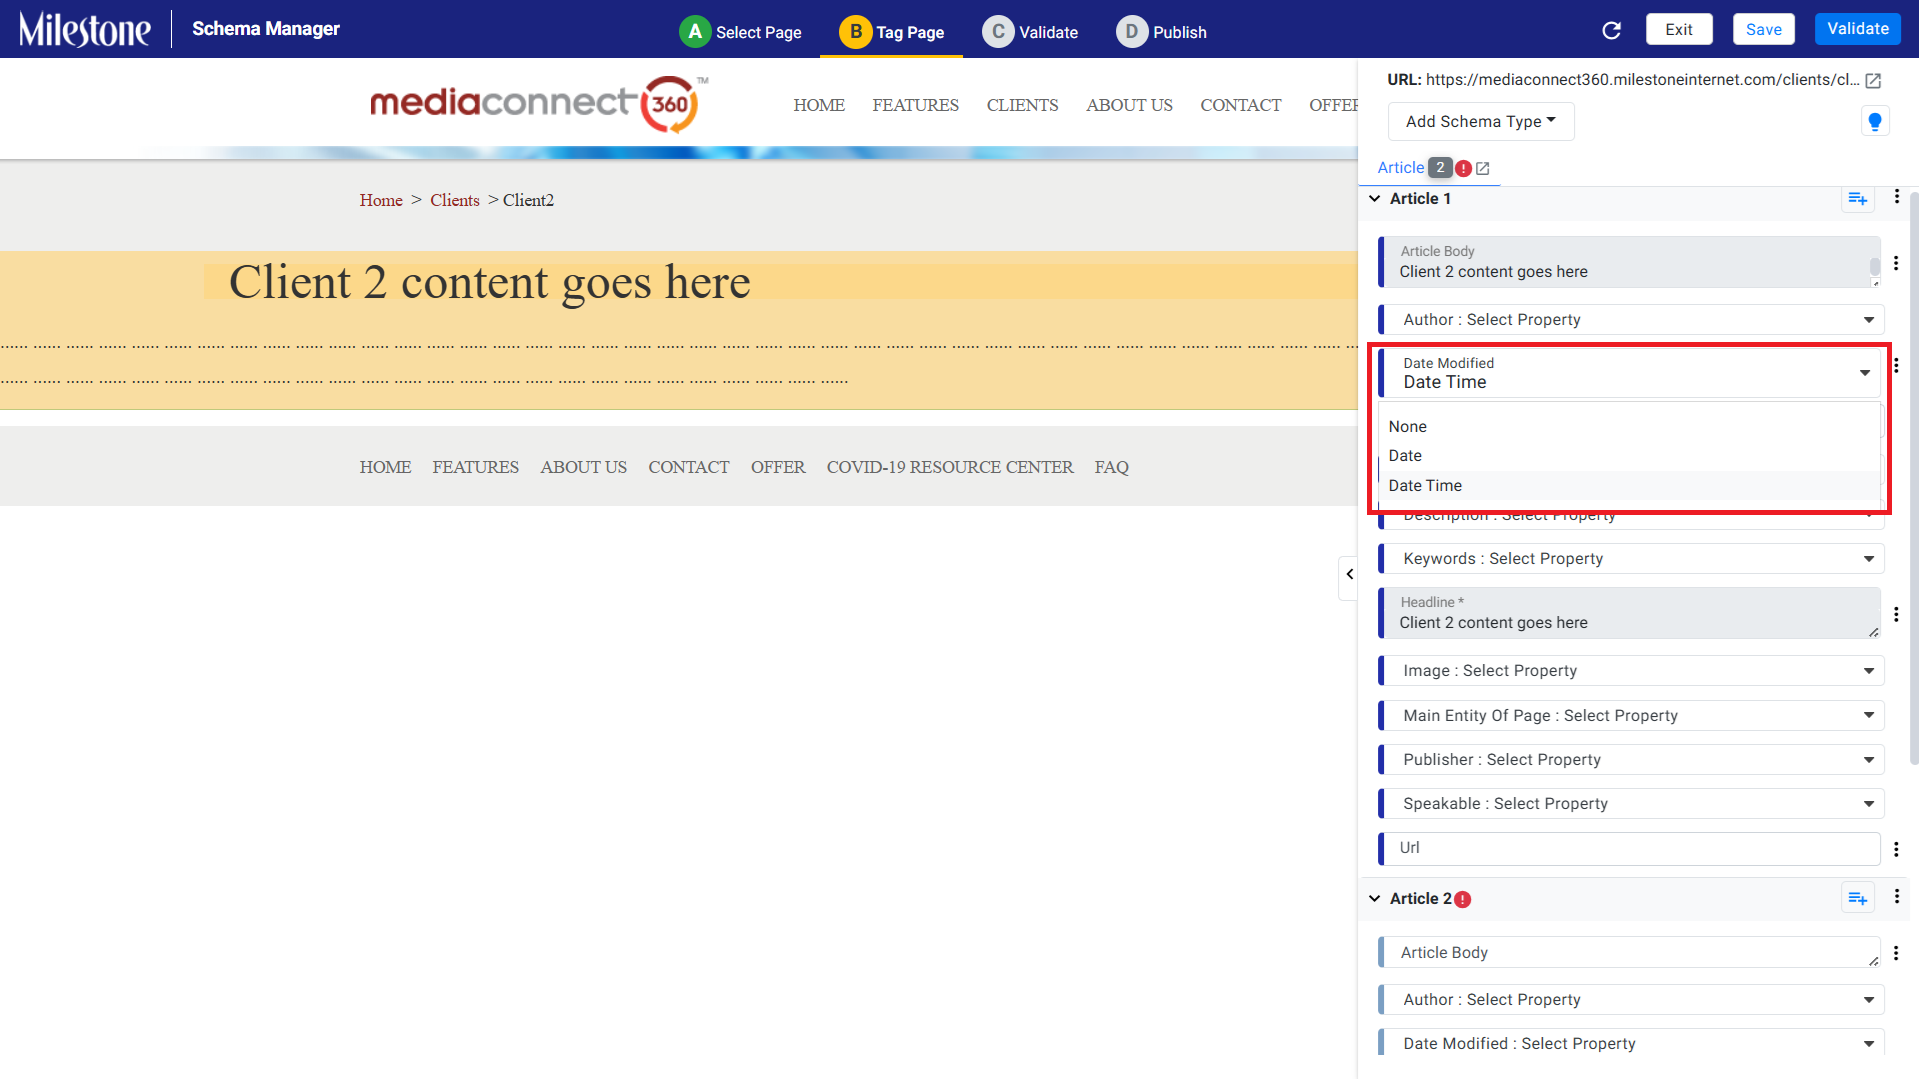1919x1079 pixels.
Task: Select the Client 2 content goes here heading
Action: click(x=489, y=282)
